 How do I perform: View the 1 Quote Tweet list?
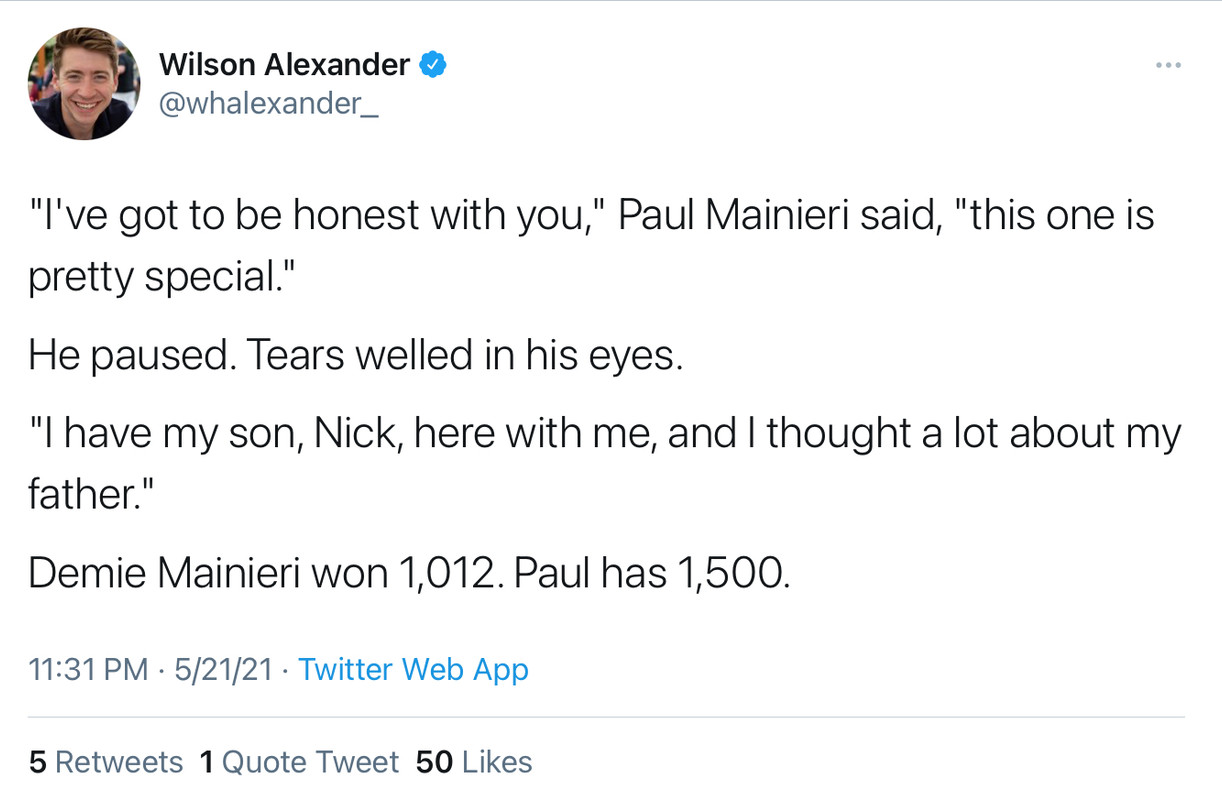pyautogui.click(x=299, y=762)
